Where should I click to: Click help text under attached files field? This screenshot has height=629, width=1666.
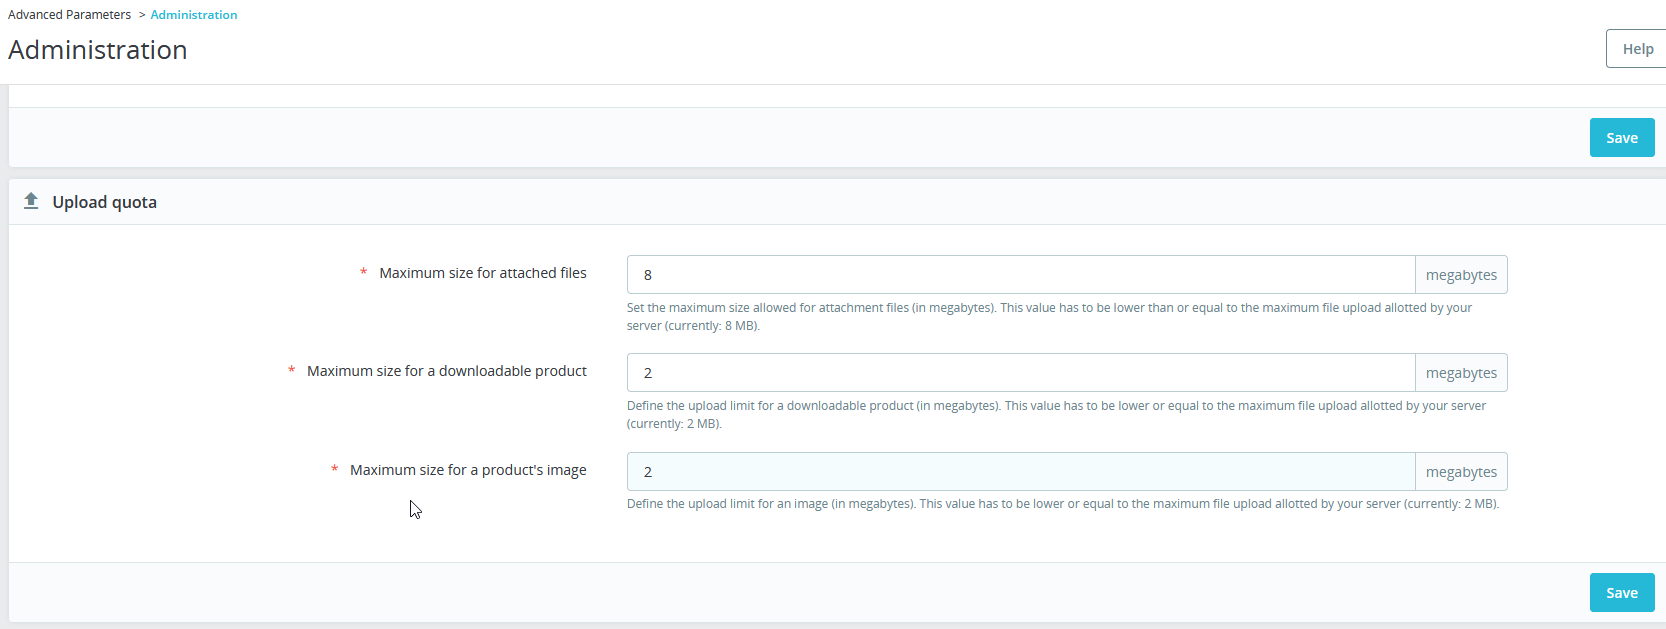point(1049,316)
